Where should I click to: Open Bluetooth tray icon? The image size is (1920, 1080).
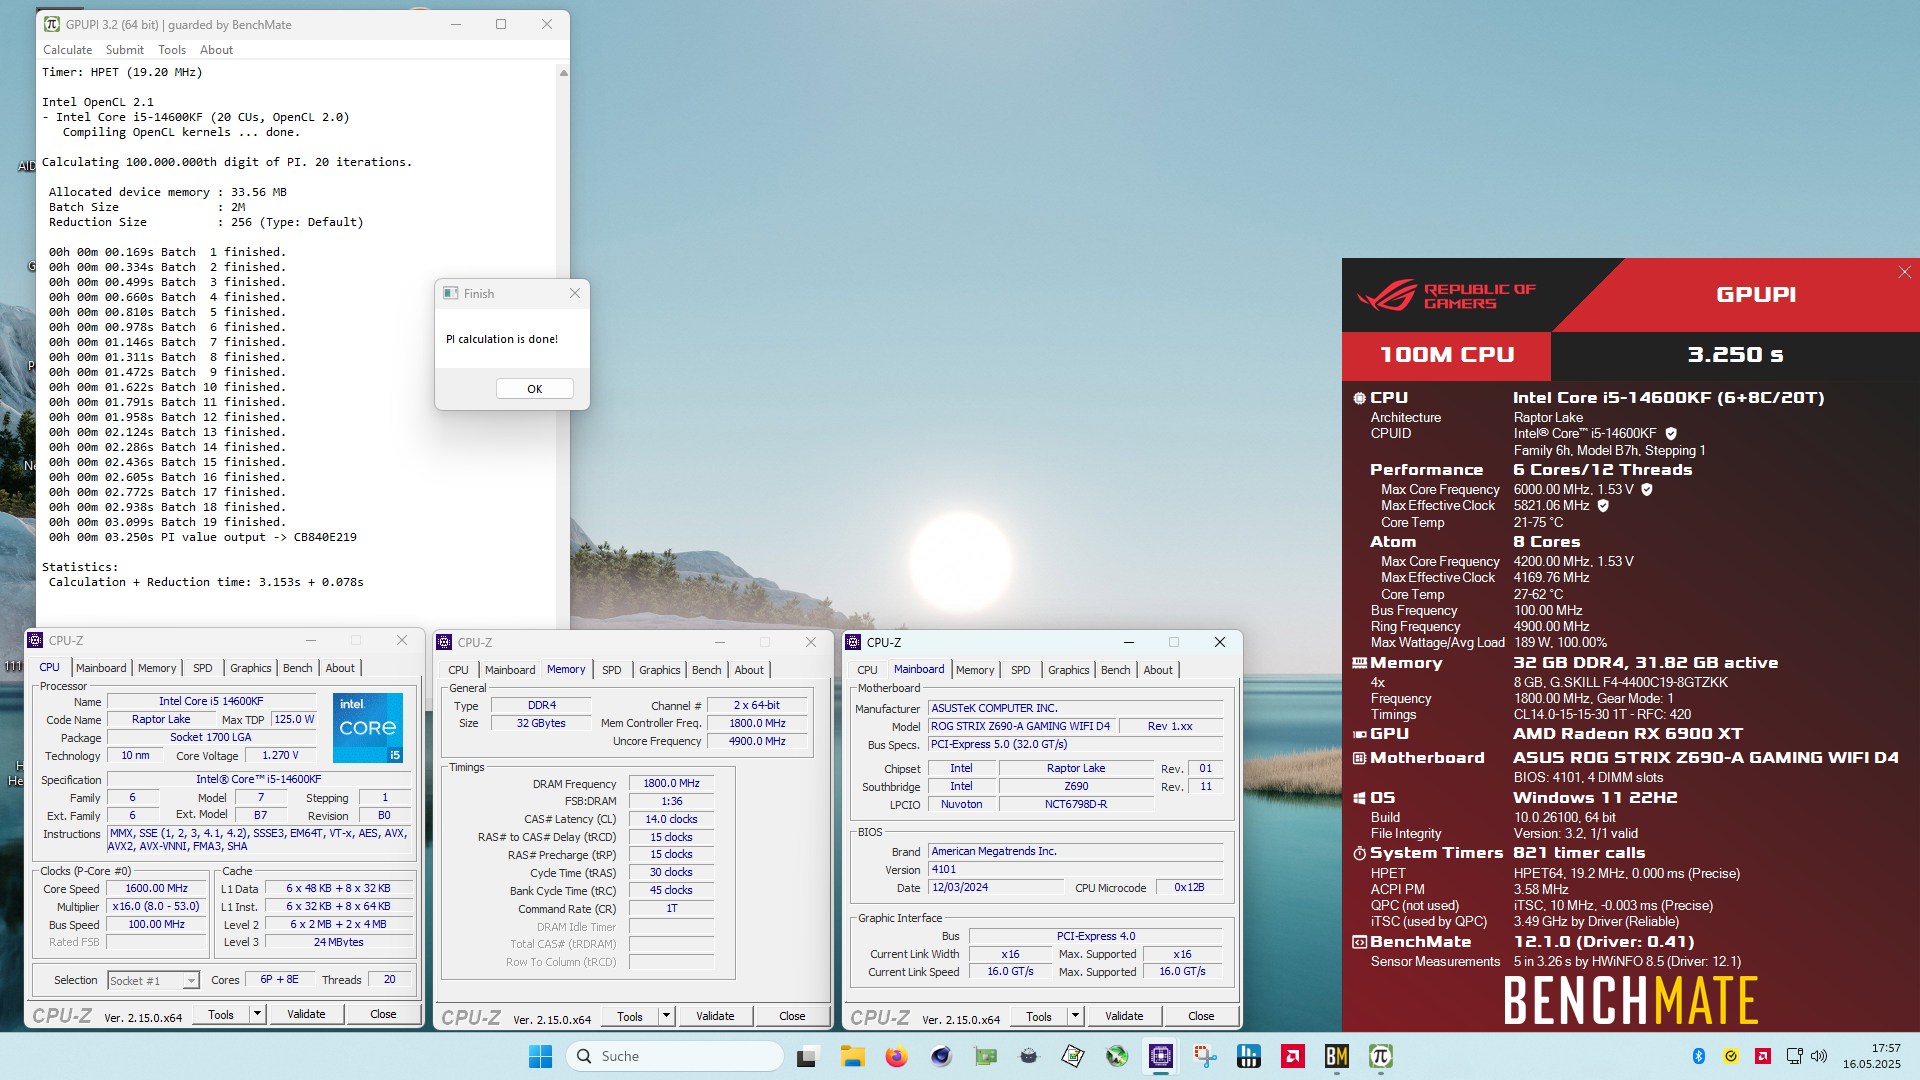pyautogui.click(x=1698, y=1056)
